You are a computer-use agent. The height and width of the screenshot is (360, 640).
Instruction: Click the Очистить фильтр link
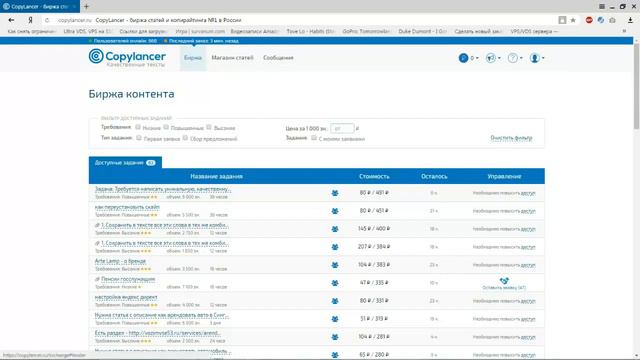coord(511,138)
